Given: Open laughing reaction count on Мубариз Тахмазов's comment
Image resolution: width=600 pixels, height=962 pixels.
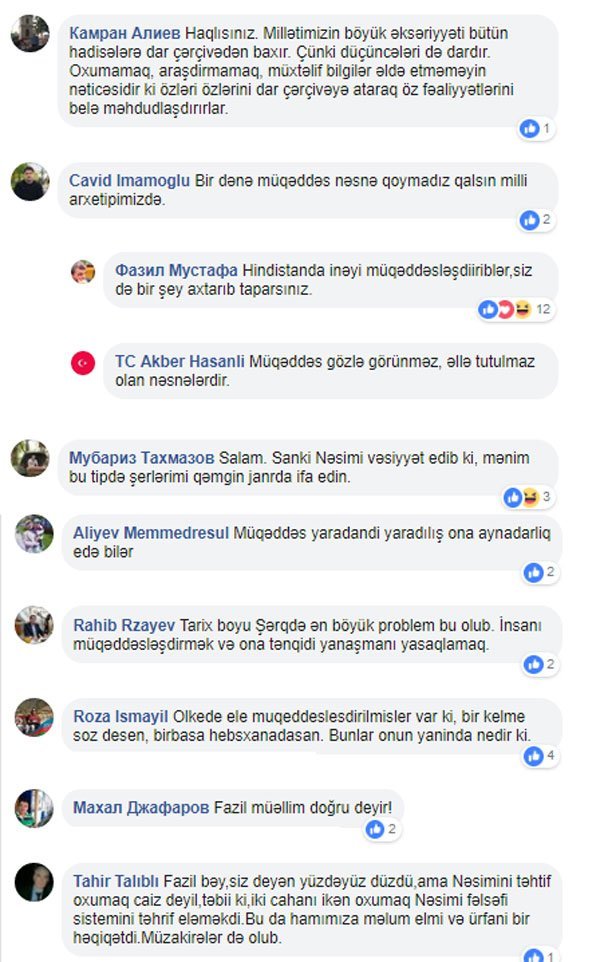Looking at the screenshot, I should click(529, 497).
